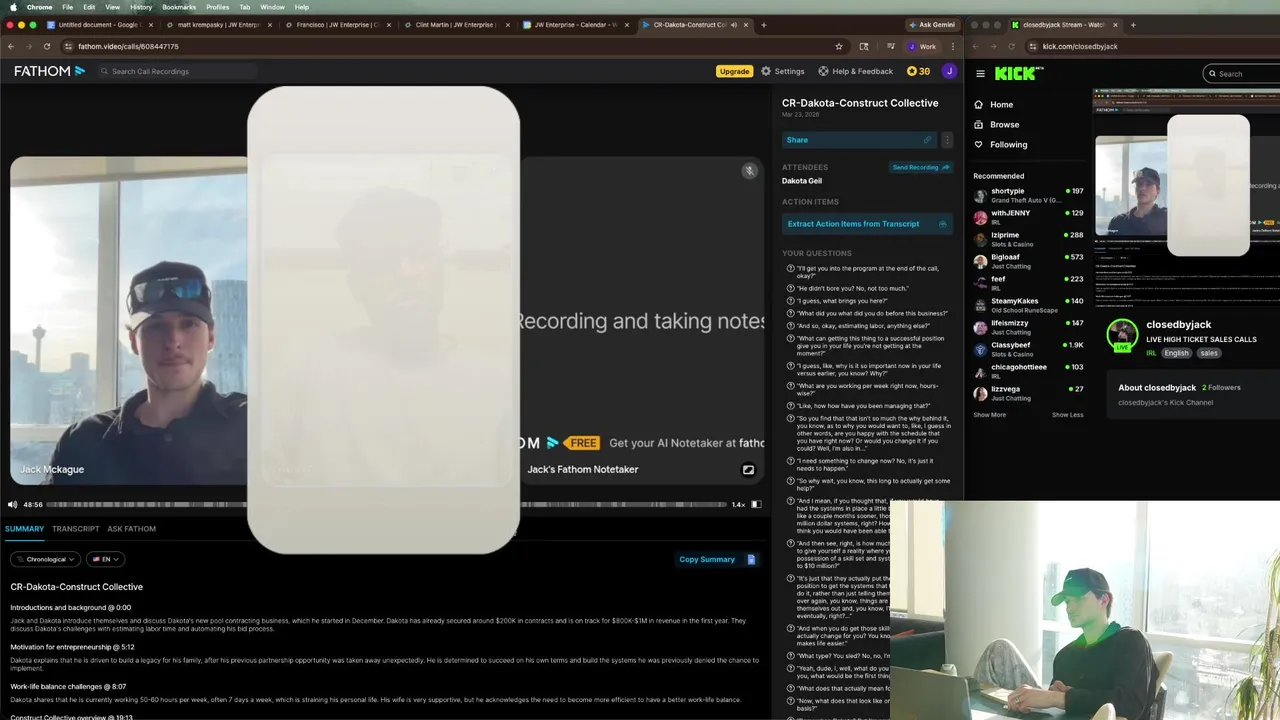1280x720 pixels.
Task: Jump to Motivation for entrepreneurship @ 5:12
Action: (72, 647)
